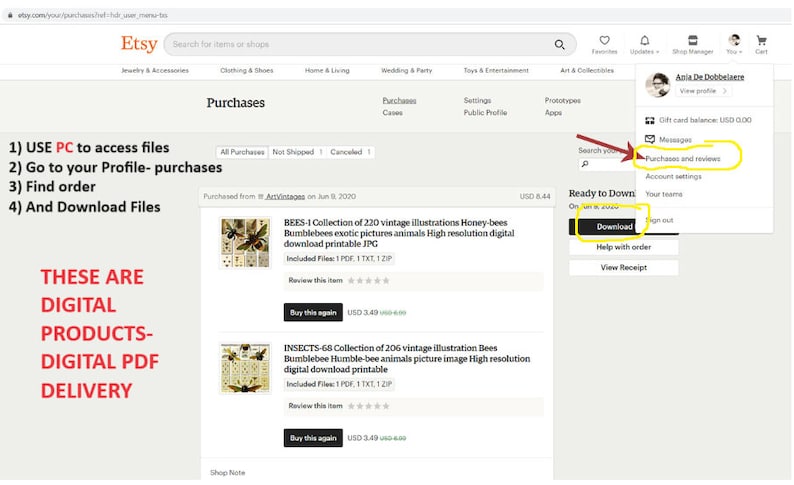Open Shop Manager icon
Image resolution: width=794 pixels, height=485 pixels.
click(692, 41)
